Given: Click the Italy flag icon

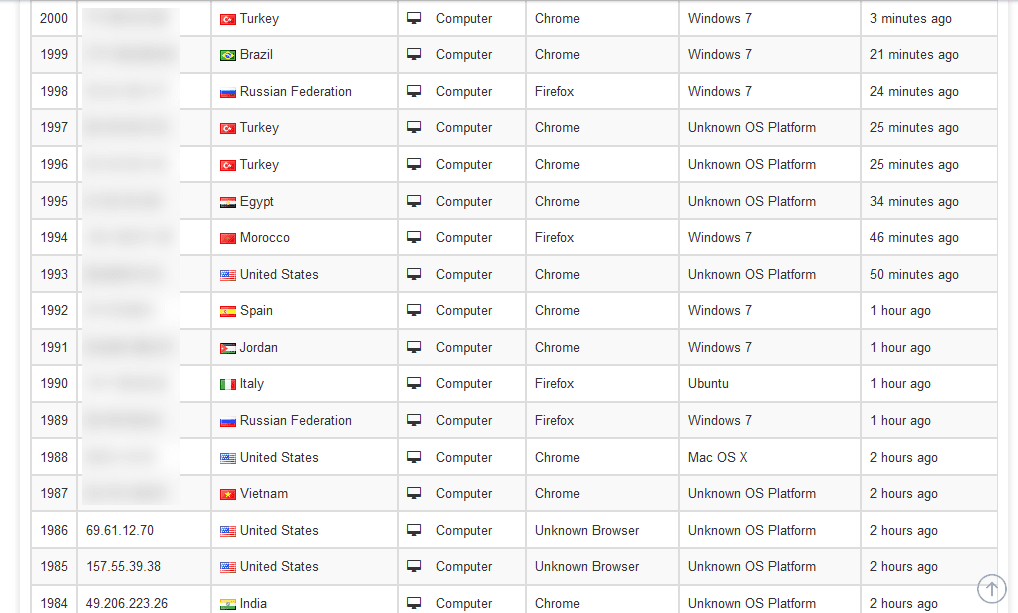Looking at the screenshot, I should 228,384.
